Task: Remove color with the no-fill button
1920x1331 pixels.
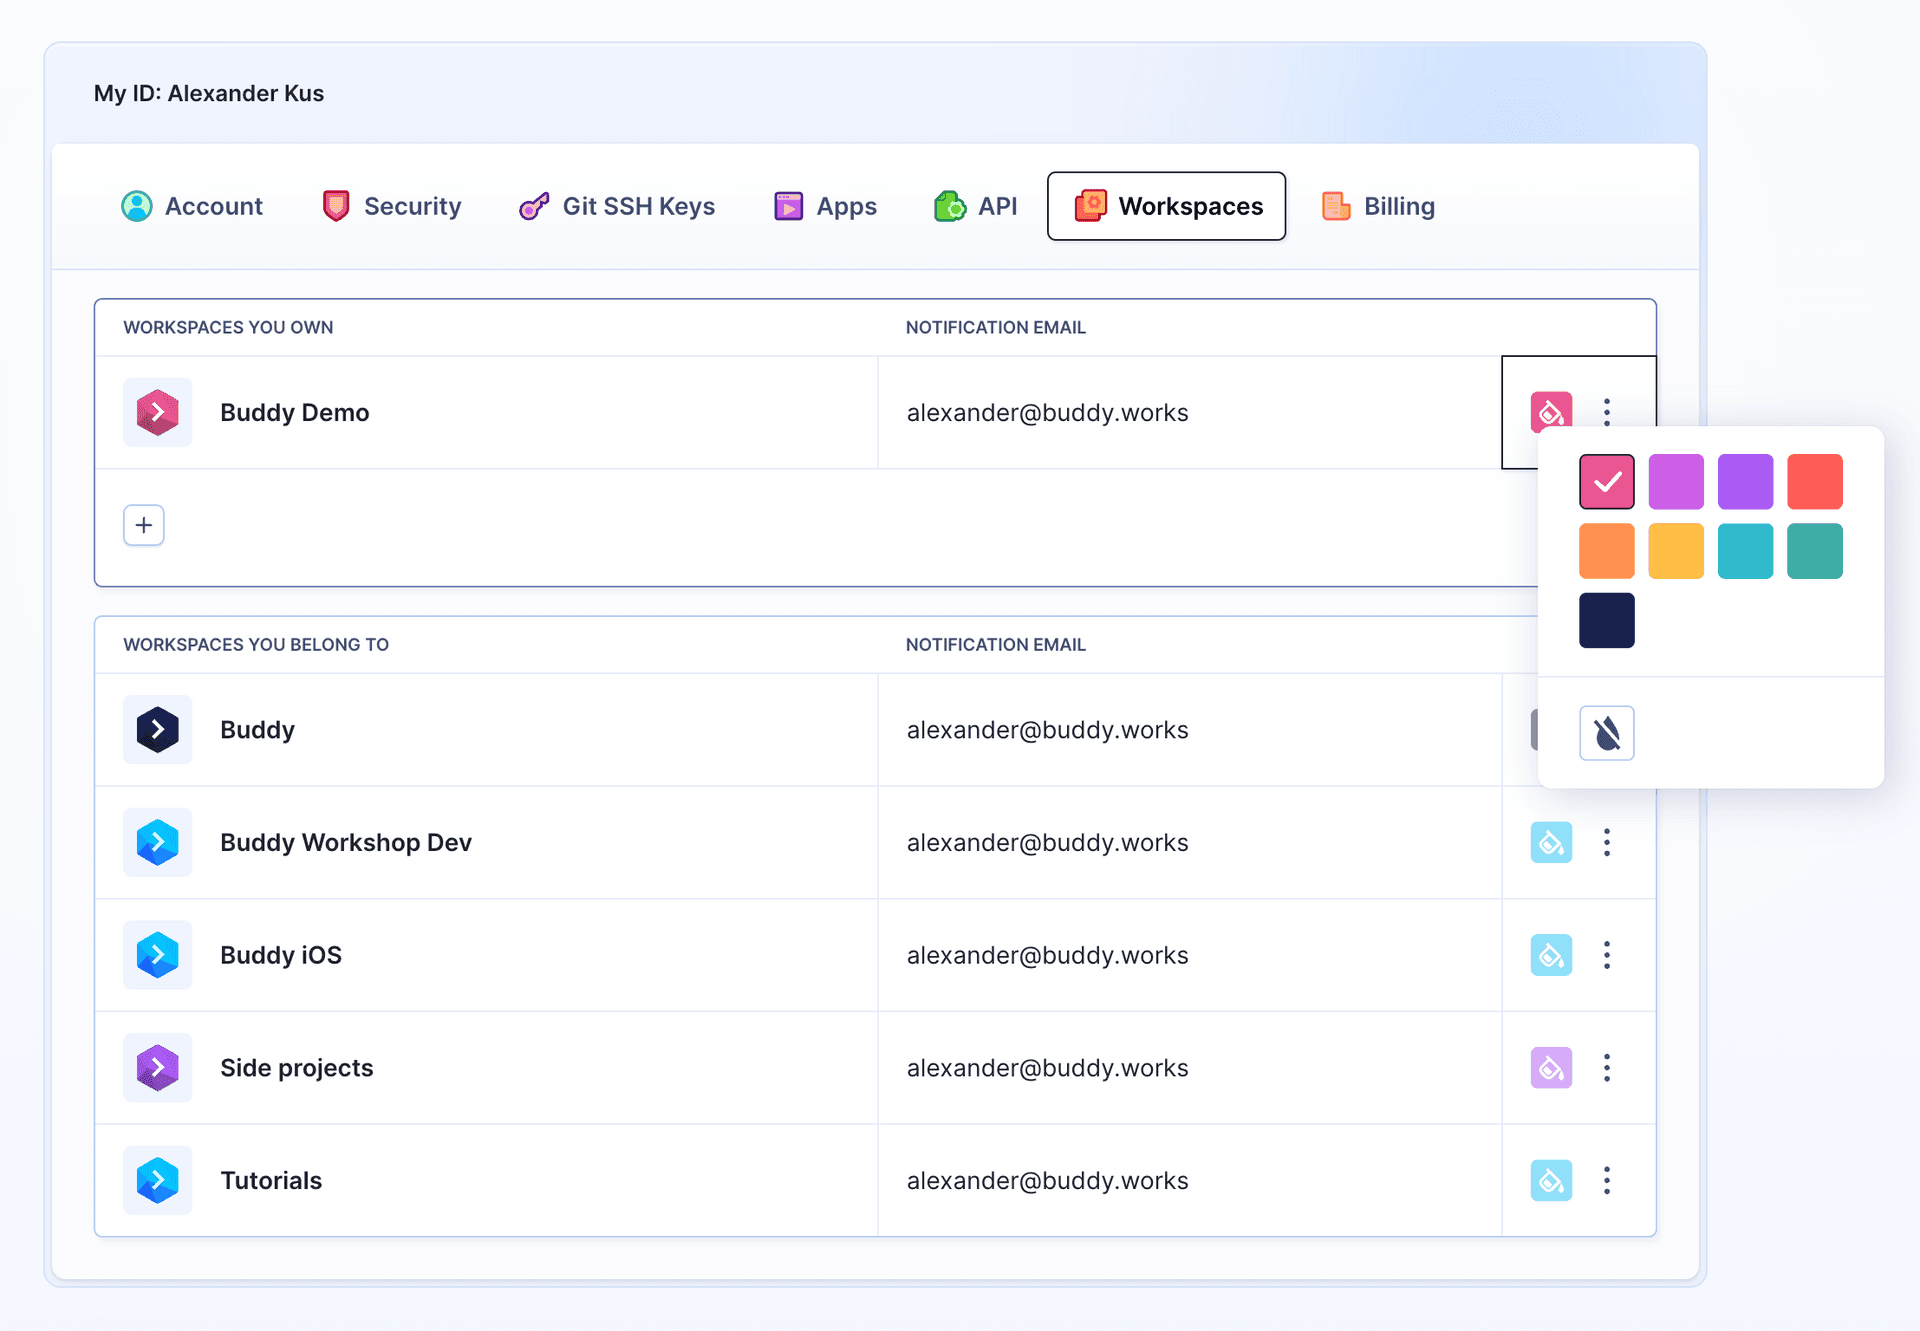Action: click(1607, 733)
